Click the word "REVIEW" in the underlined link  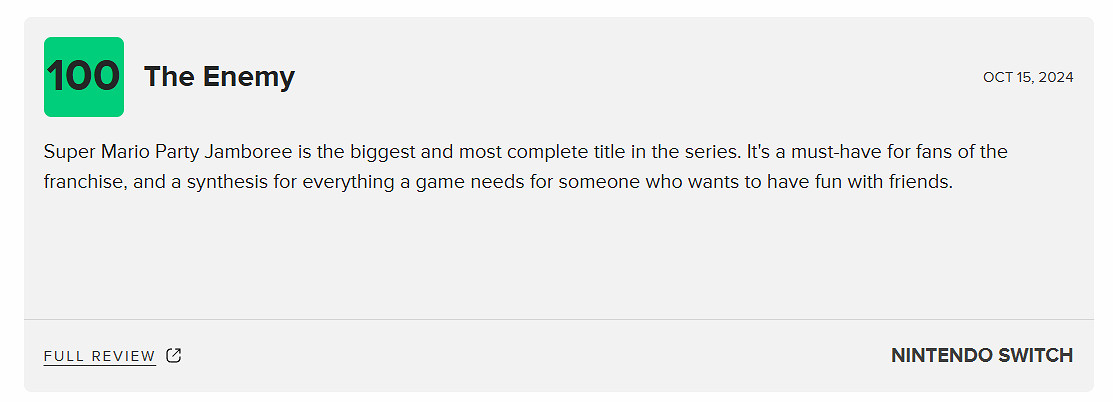point(126,356)
